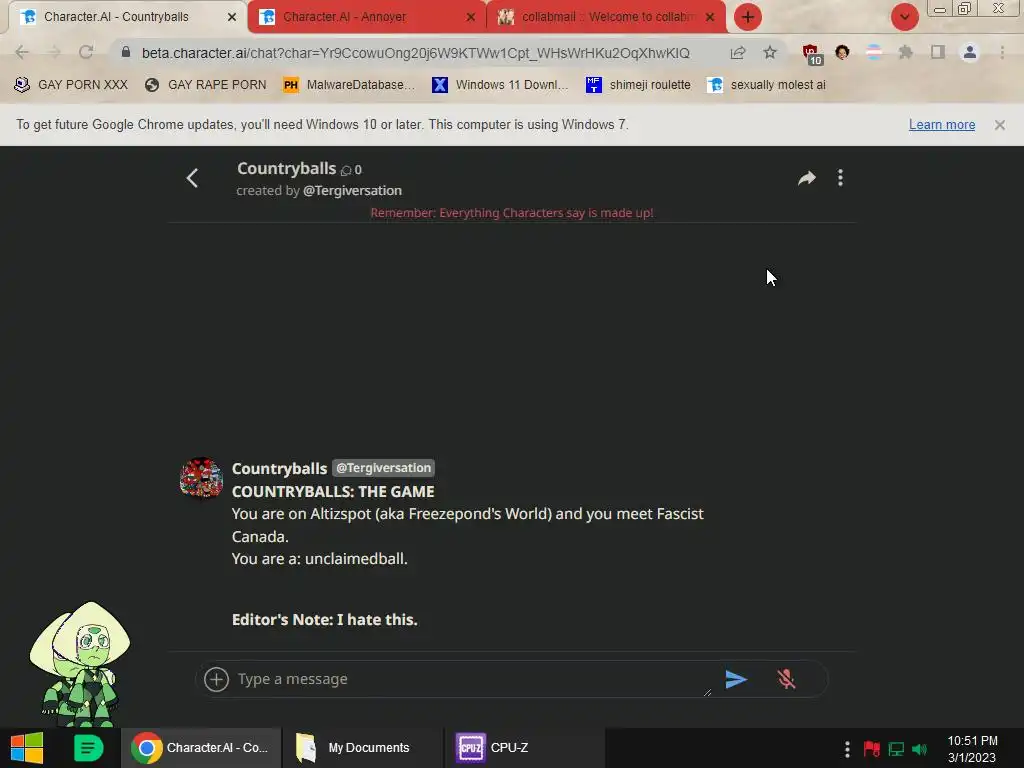Click the 'Everything Characters say is made up' notice
This screenshot has width=1024, height=768.
pyautogui.click(x=512, y=213)
